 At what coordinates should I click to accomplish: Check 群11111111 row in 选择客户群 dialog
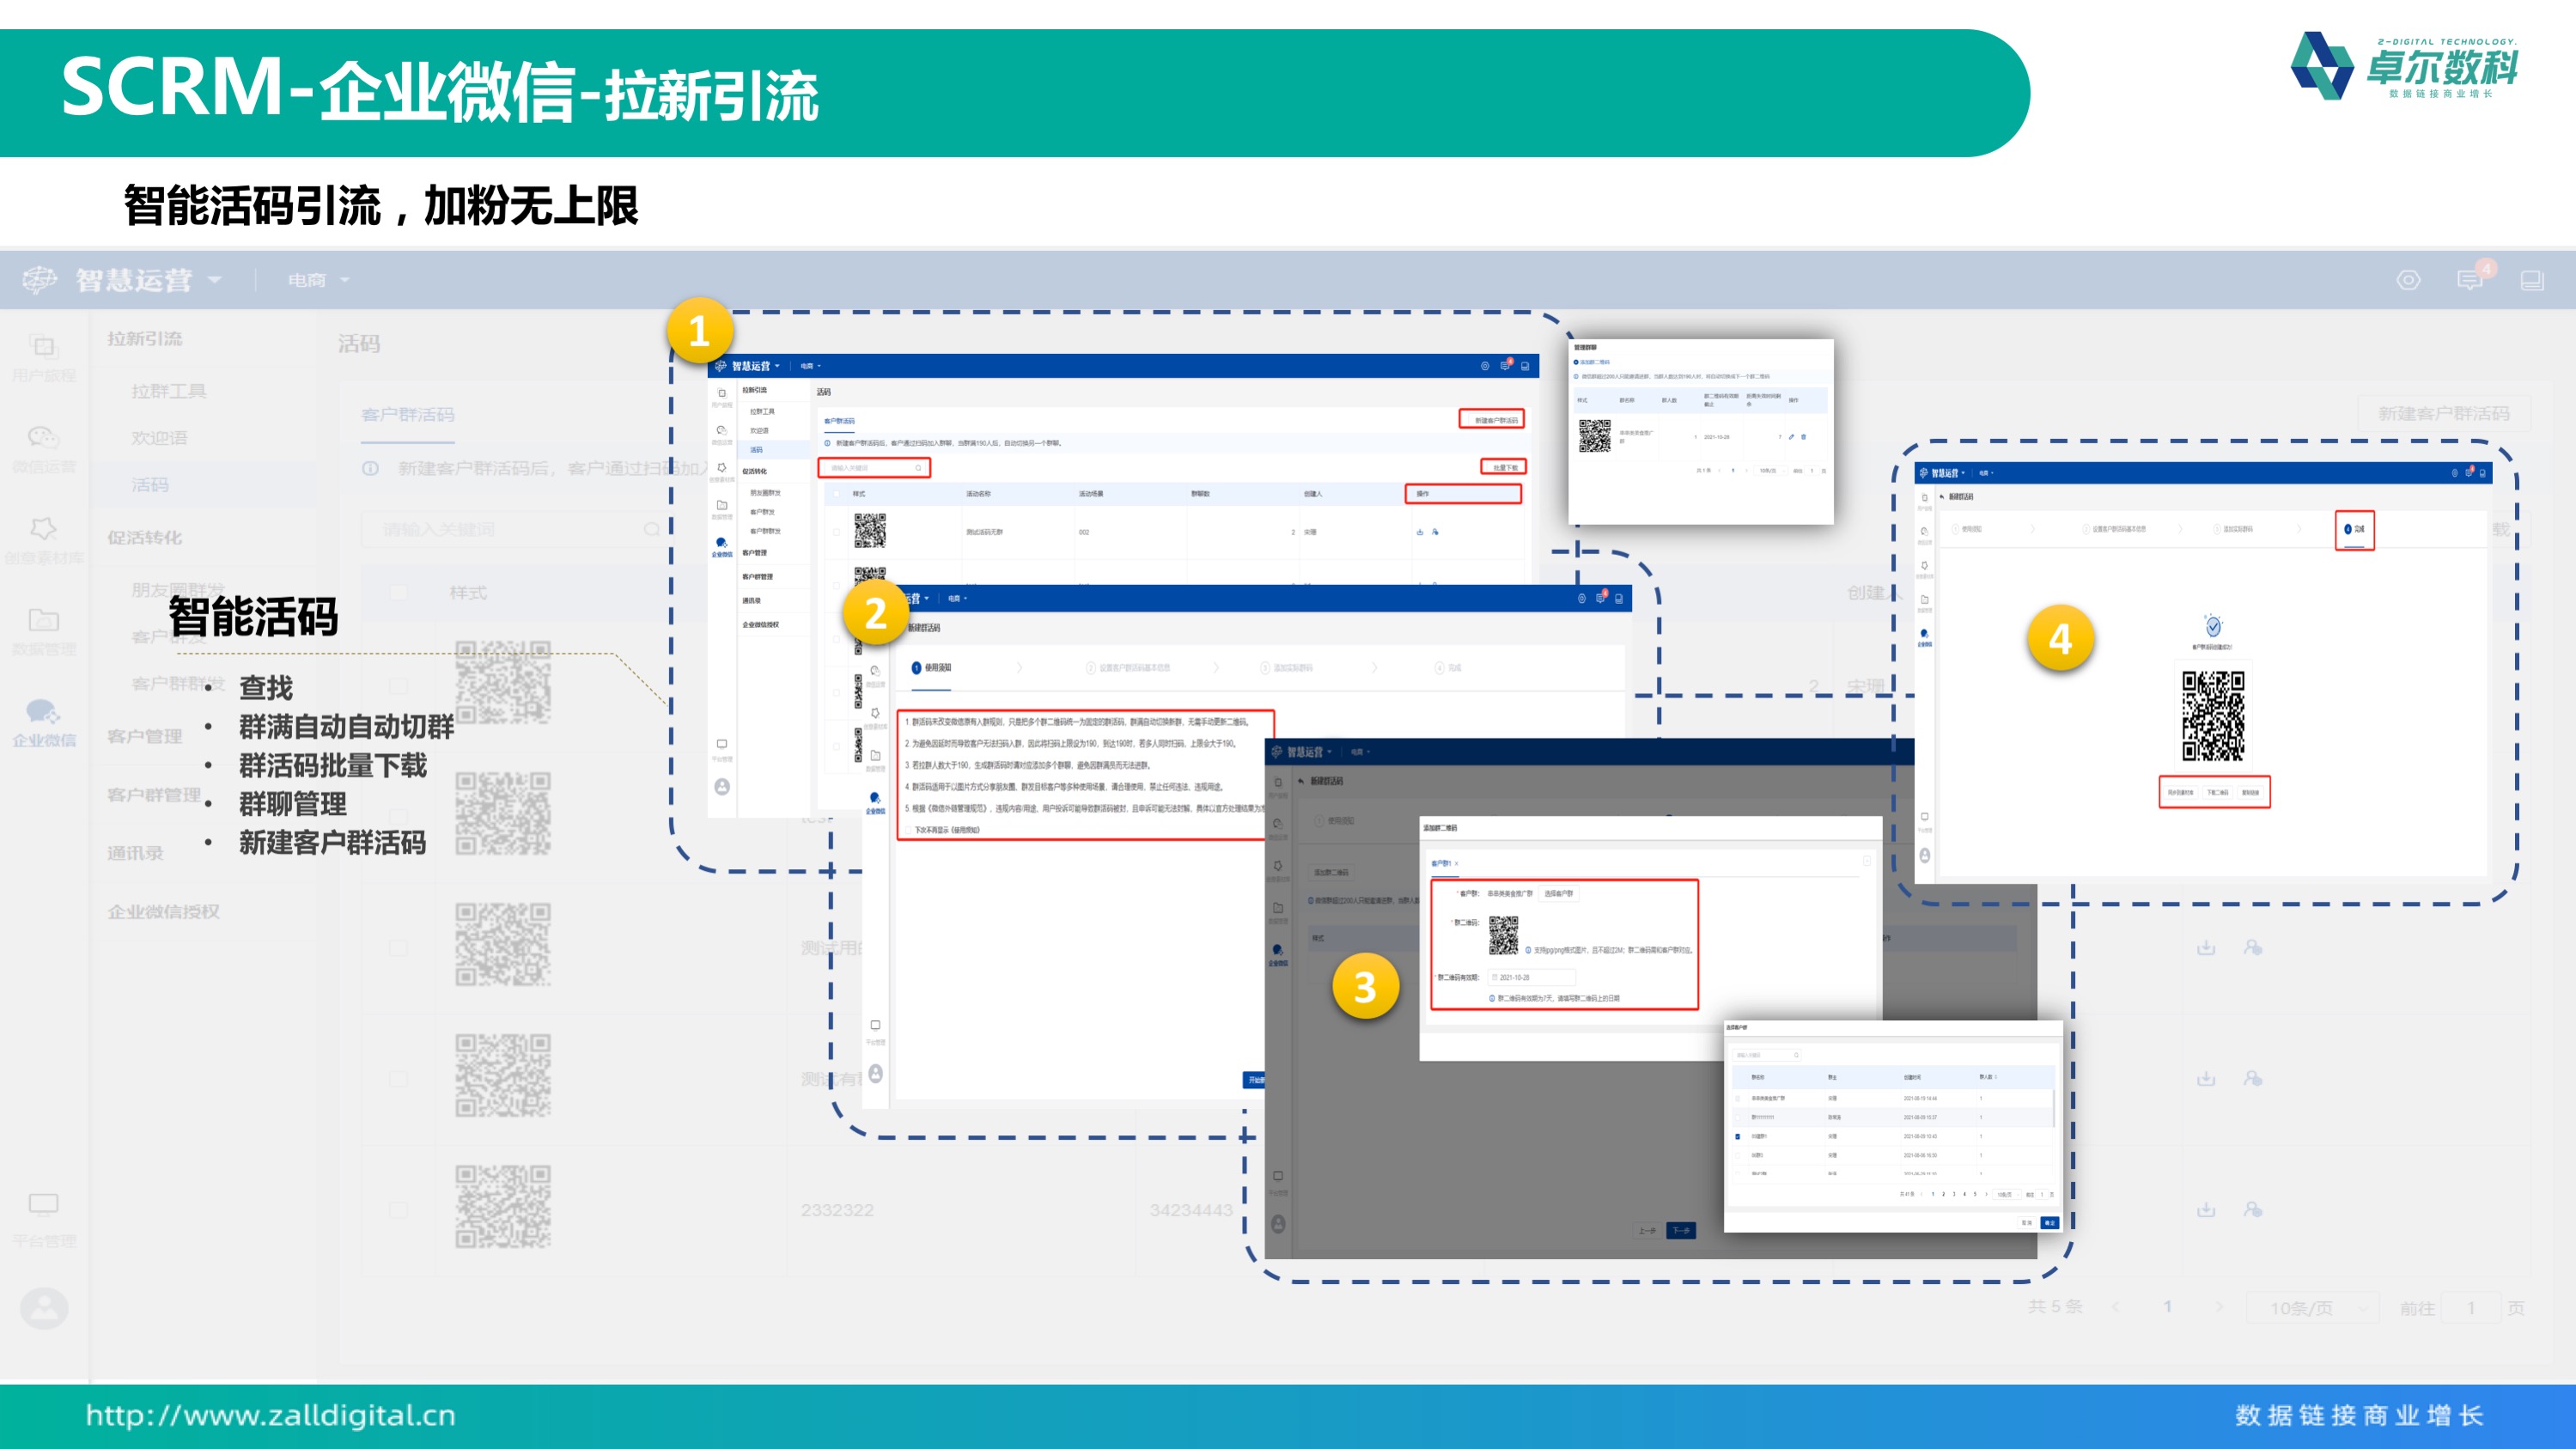(1738, 1118)
